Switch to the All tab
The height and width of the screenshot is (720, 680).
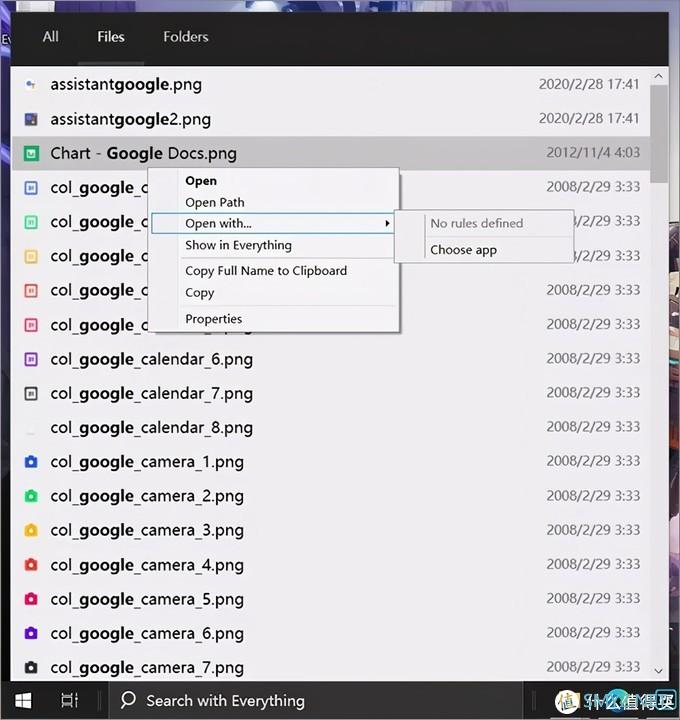pos(51,37)
